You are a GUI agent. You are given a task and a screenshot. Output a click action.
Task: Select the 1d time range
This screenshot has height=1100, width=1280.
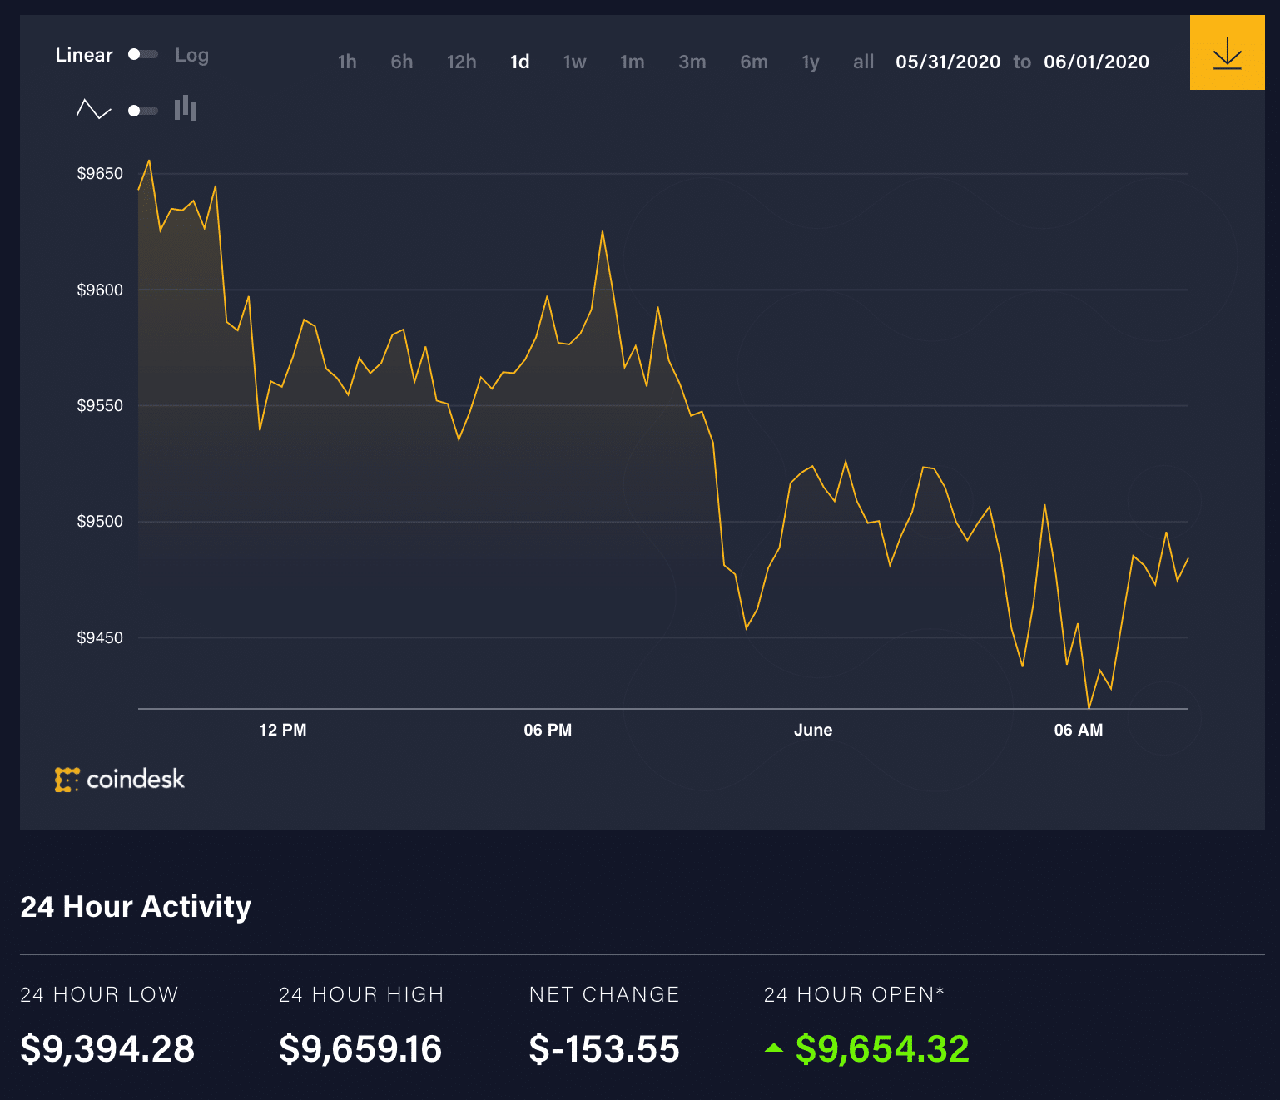(520, 62)
